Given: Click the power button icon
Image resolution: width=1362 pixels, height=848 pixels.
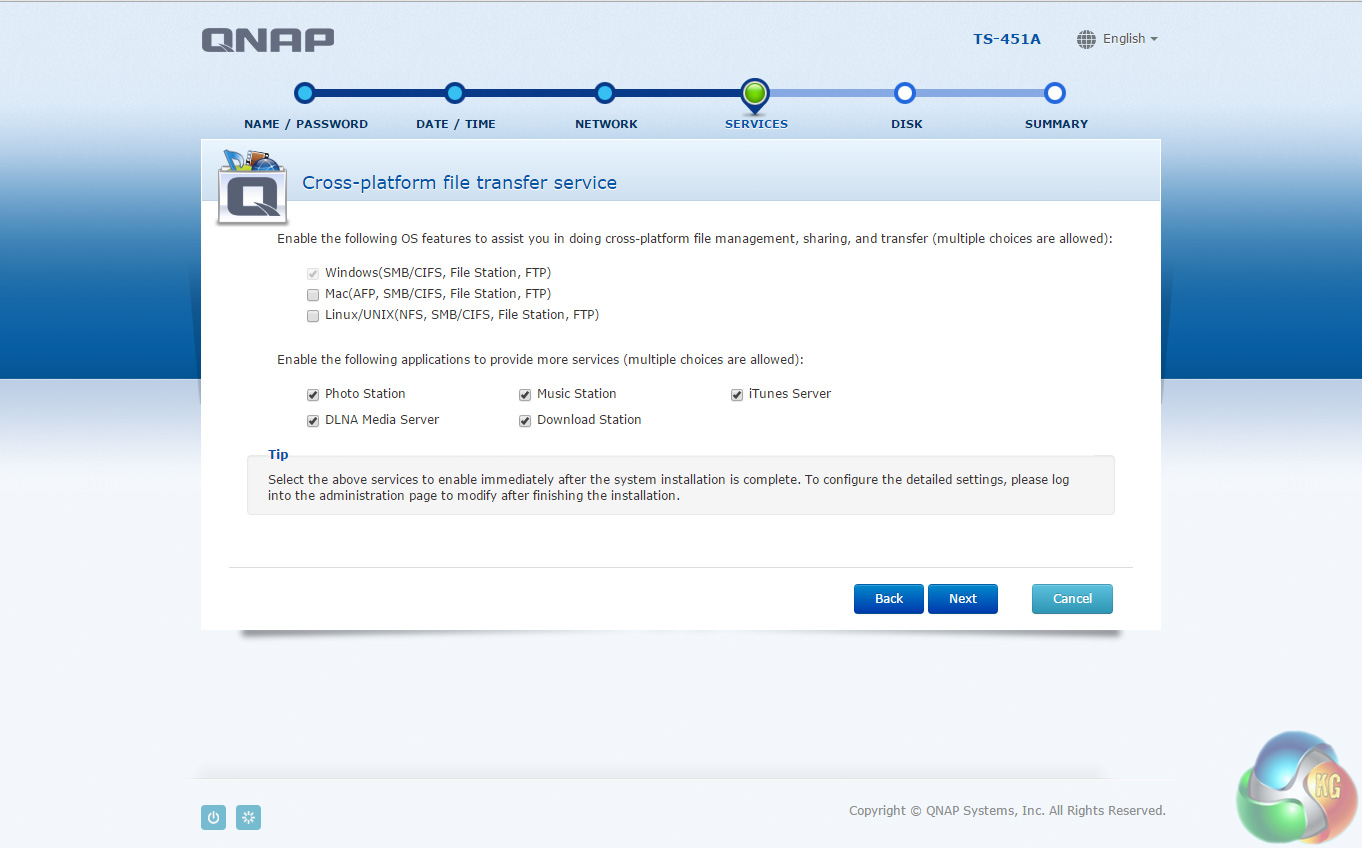Looking at the screenshot, I should 213,818.
